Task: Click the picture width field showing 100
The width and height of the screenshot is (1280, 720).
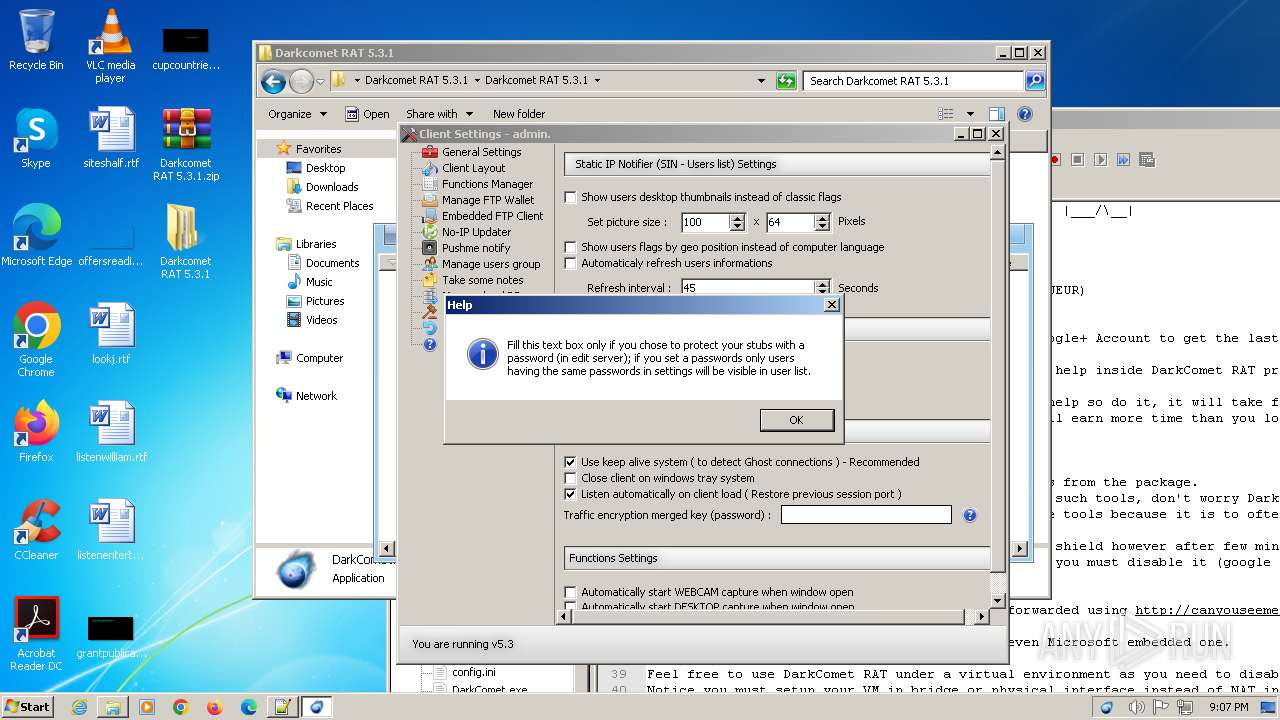Action: pos(705,222)
